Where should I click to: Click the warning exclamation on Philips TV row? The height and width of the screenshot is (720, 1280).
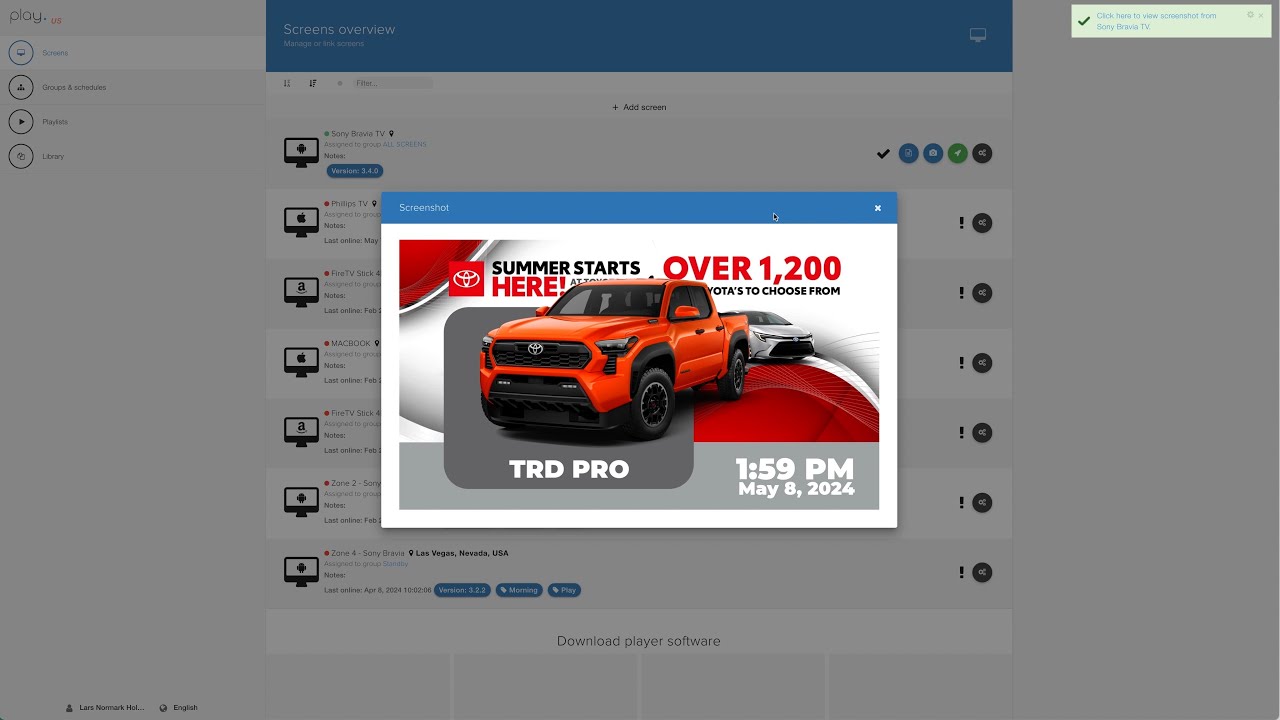click(962, 223)
